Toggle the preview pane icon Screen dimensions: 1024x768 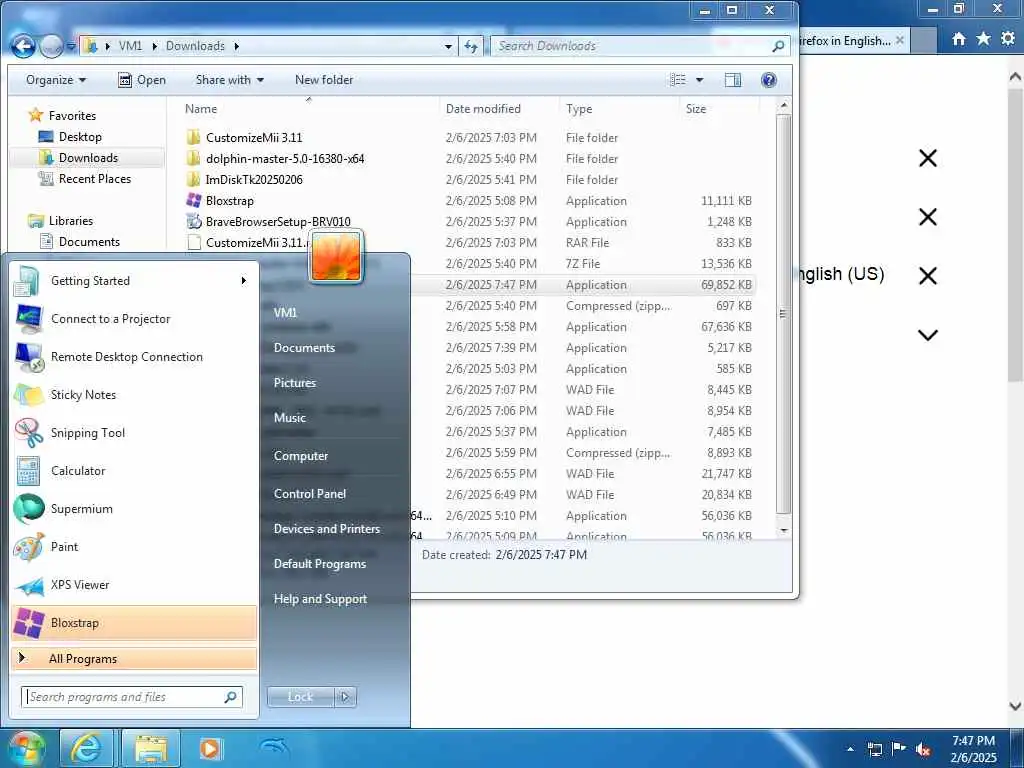733,80
